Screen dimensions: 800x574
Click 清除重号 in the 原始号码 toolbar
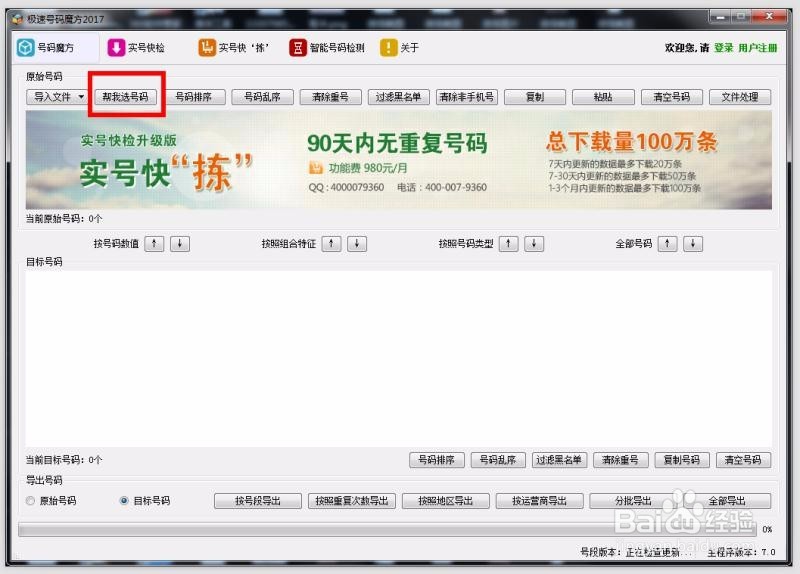coord(331,96)
